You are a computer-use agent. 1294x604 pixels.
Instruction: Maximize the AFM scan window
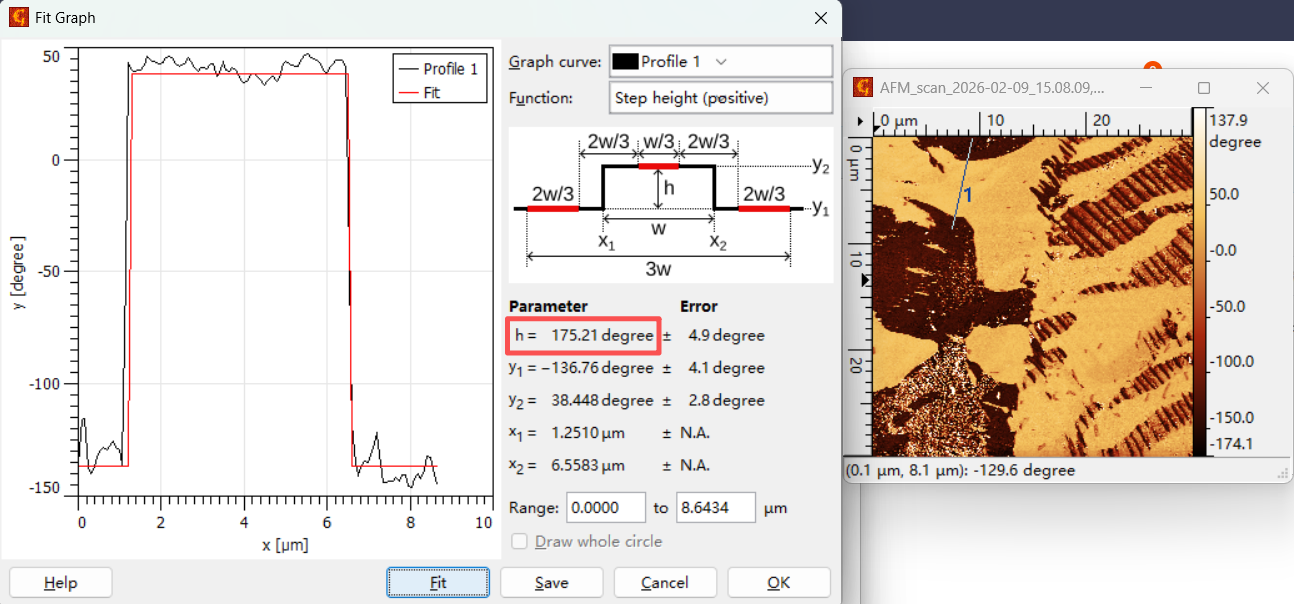pyautogui.click(x=1204, y=88)
